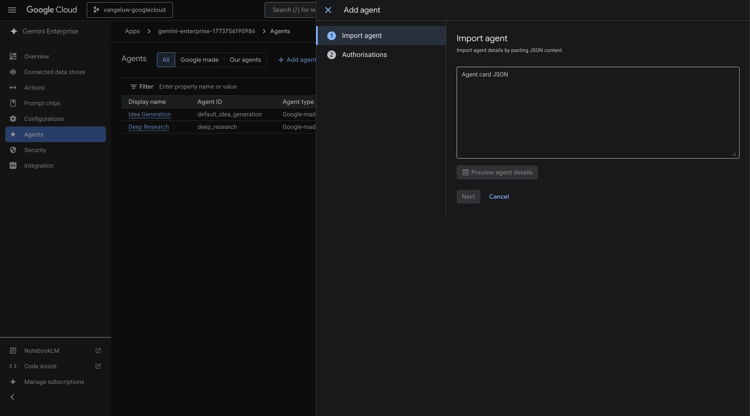Click the Manage subscriptions sparkle icon

(13, 382)
